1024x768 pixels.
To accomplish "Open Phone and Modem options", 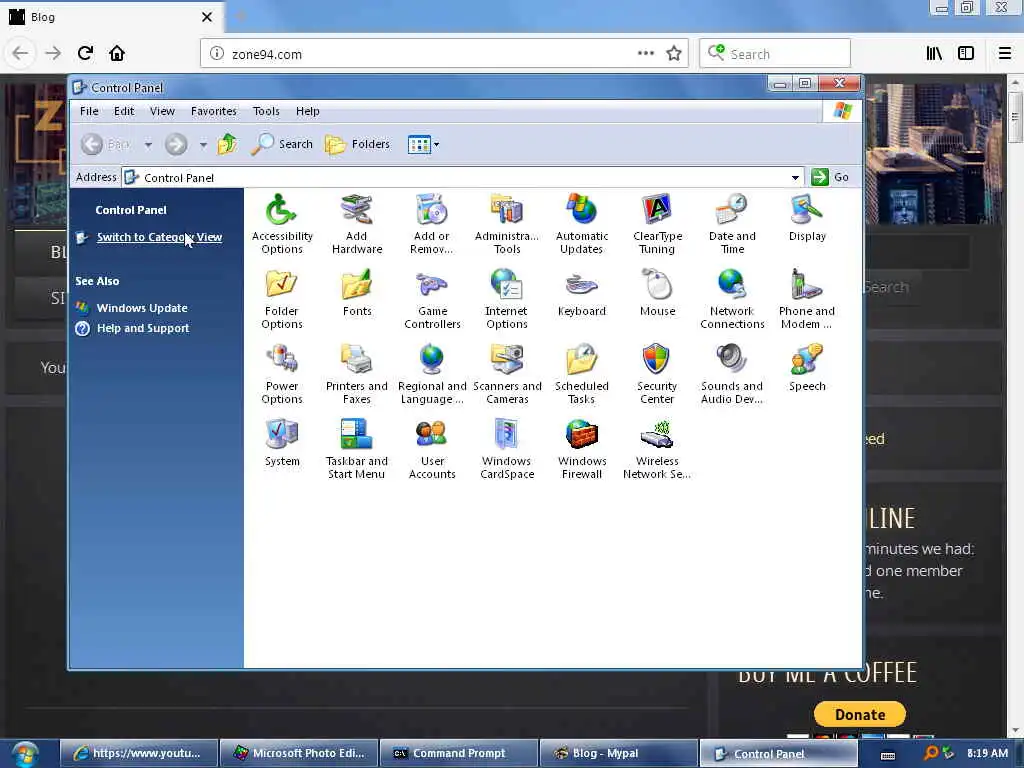I will click(x=807, y=298).
